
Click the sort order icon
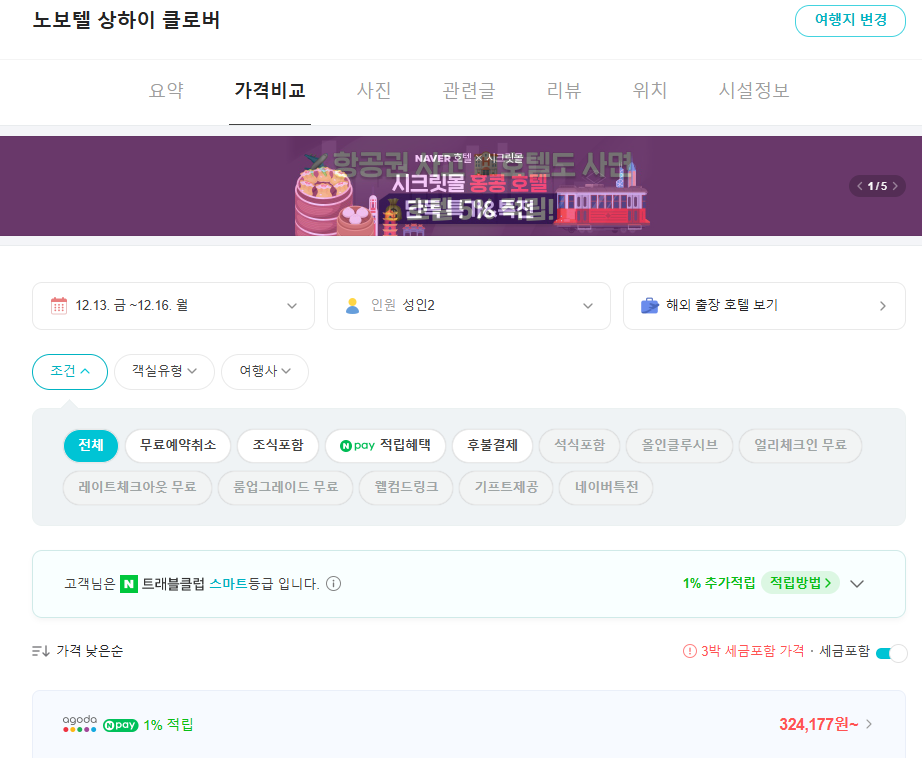click(x=41, y=651)
